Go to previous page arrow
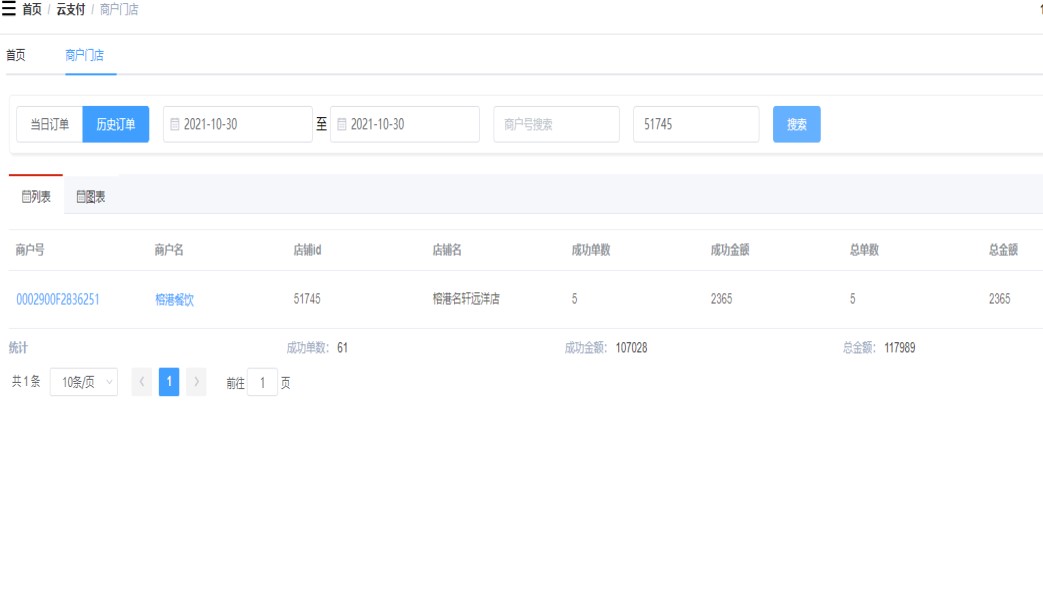The image size is (1043, 605). tap(142, 382)
